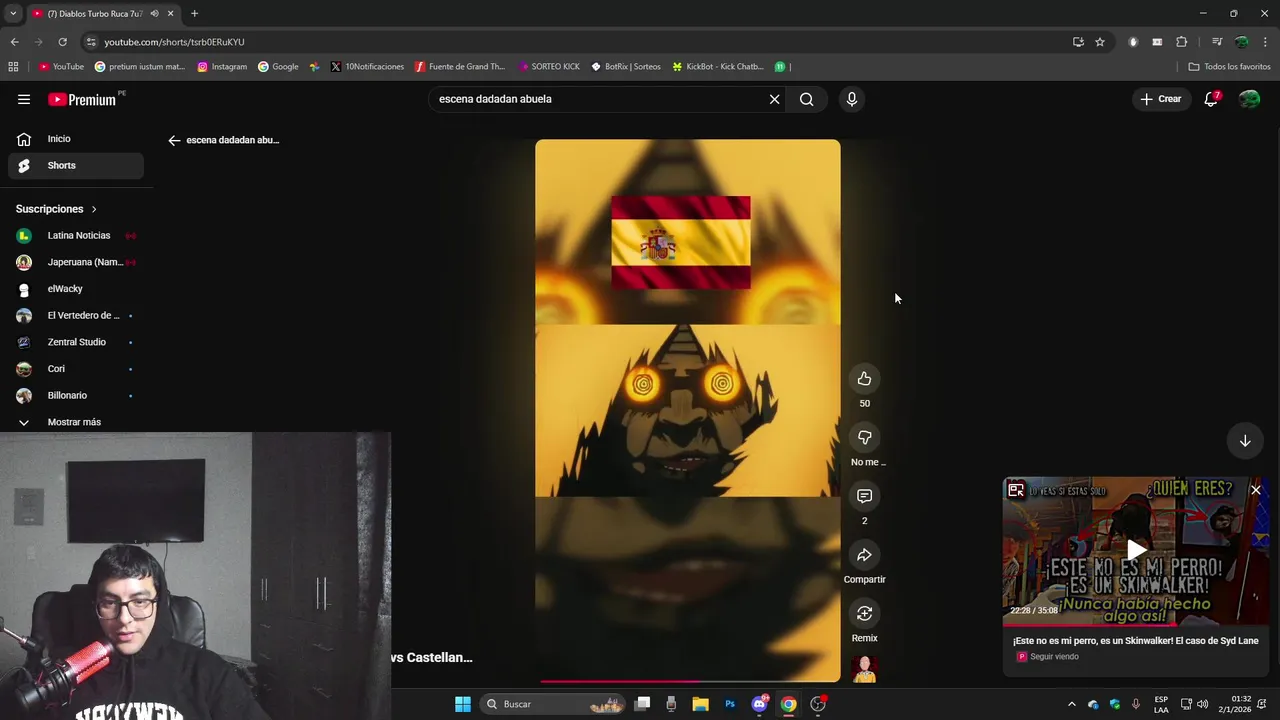Click the Short's red progress bar
The height and width of the screenshot is (720, 1280).
tap(688, 681)
